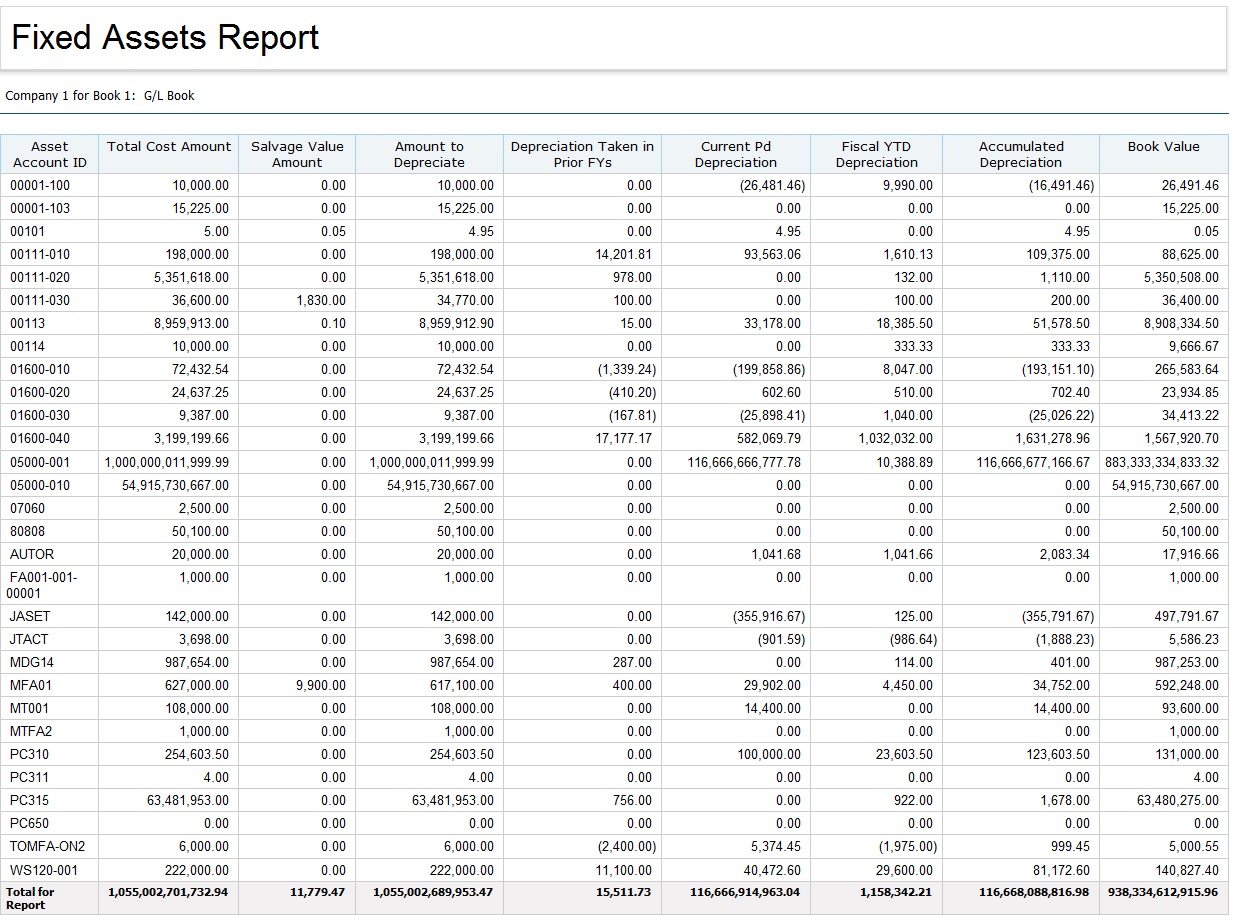Open asset account 00001-100
The height and width of the screenshot is (923, 1235).
pyautogui.click(x=40, y=185)
